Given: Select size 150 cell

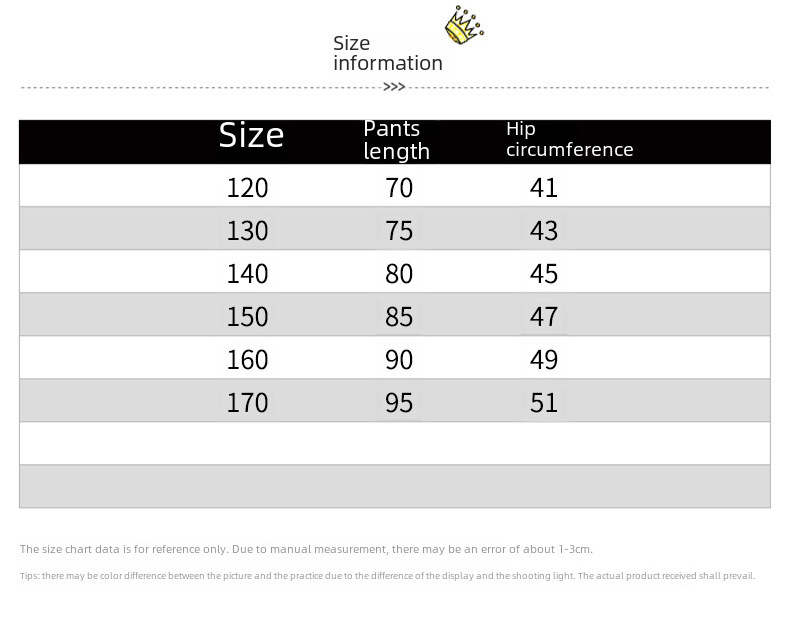Looking at the screenshot, I should pyautogui.click(x=247, y=317).
